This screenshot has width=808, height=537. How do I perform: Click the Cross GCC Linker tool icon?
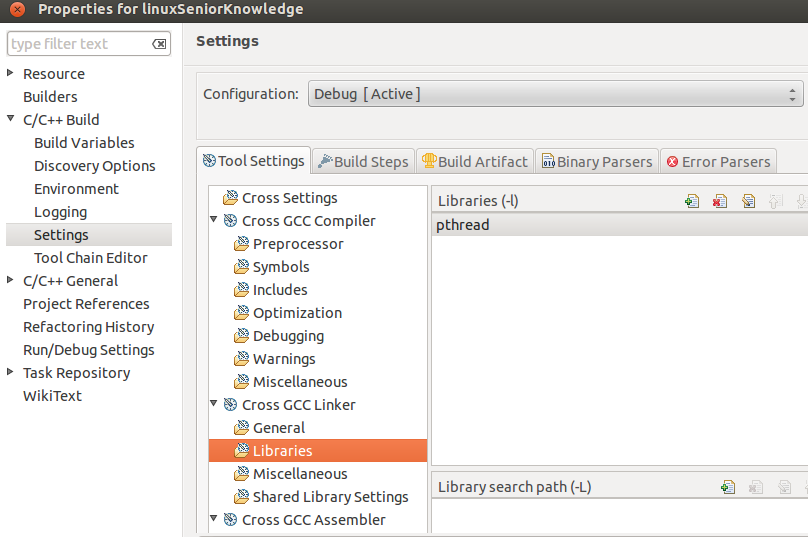230,405
